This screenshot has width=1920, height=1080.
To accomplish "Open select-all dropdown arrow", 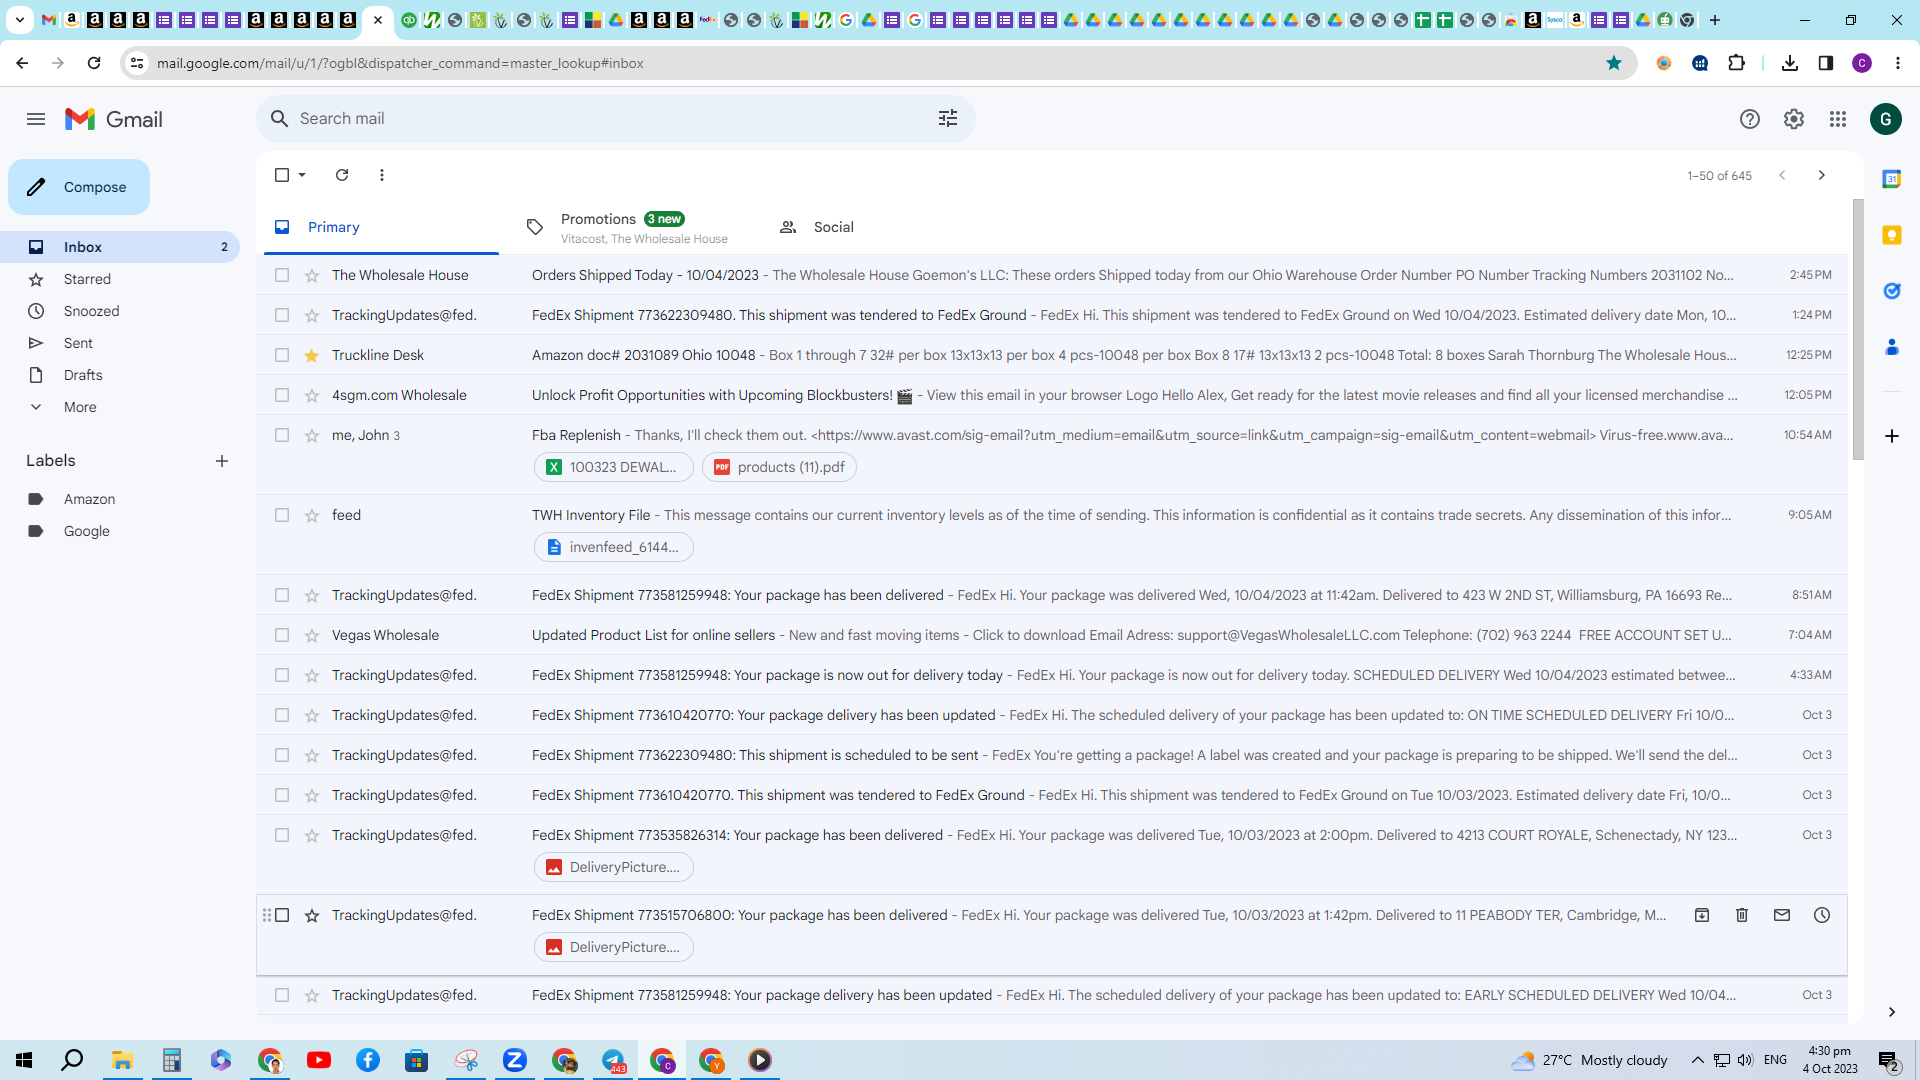I will [x=302, y=175].
